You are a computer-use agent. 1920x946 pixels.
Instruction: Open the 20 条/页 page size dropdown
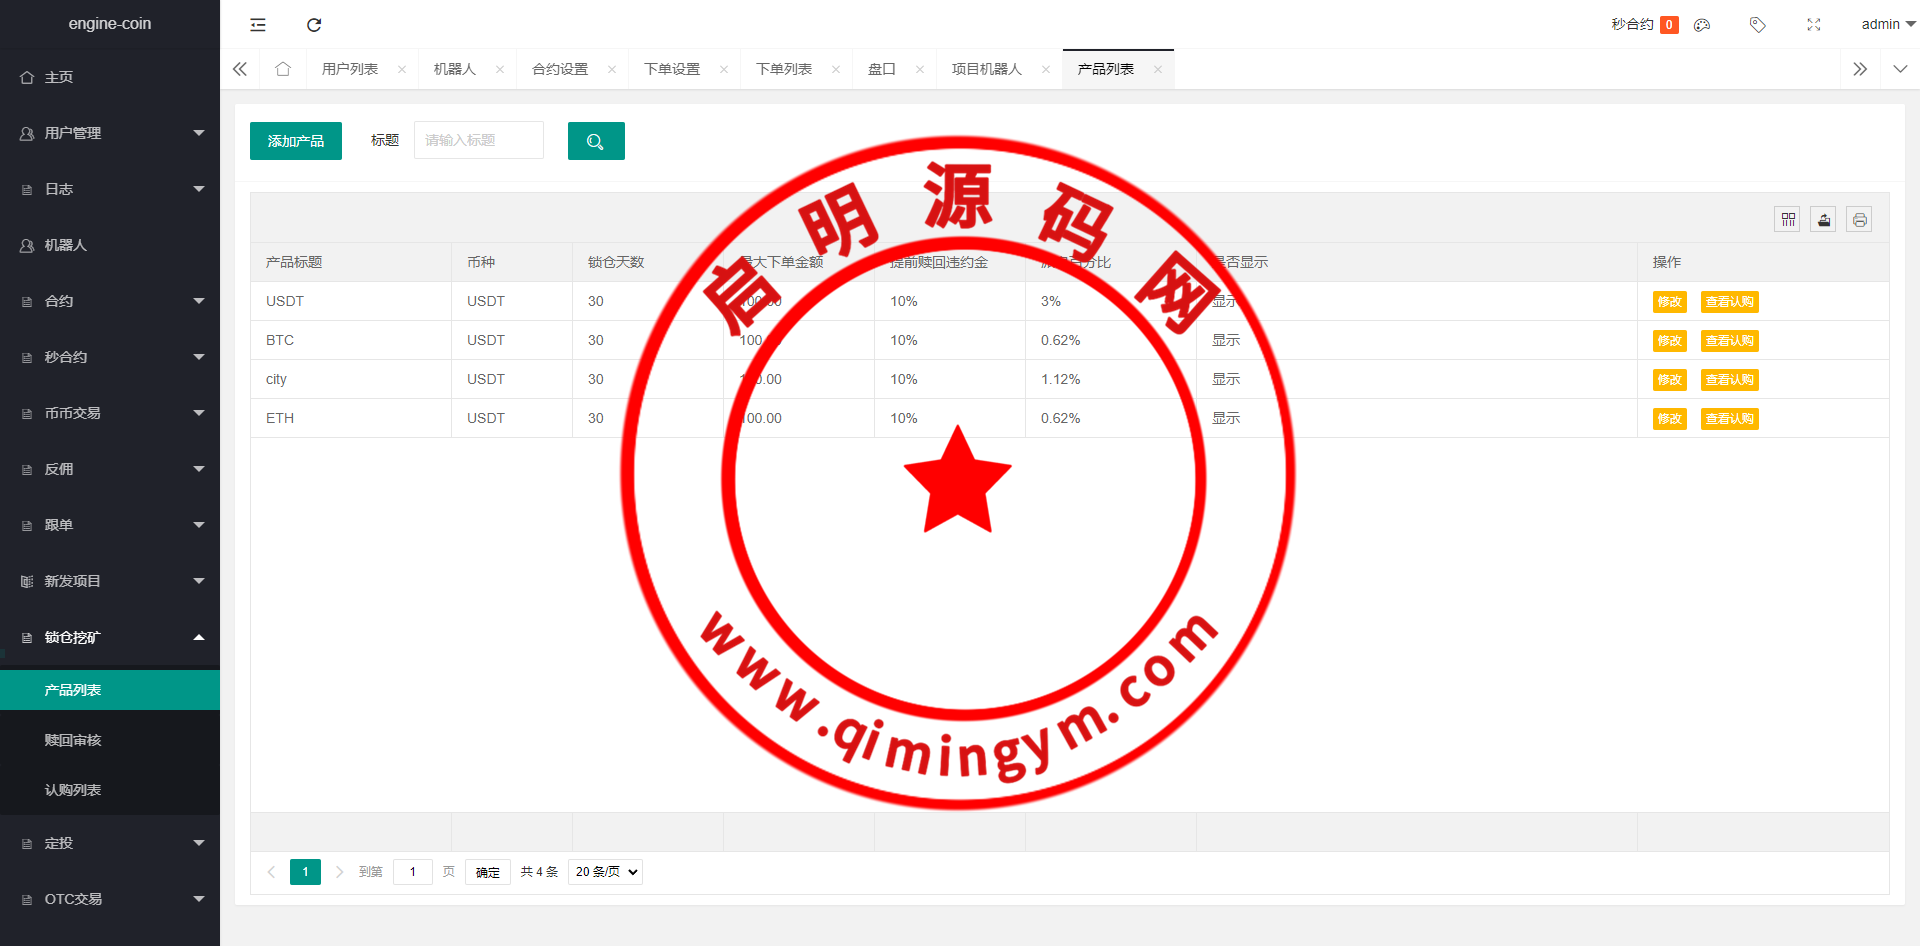[605, 872]
